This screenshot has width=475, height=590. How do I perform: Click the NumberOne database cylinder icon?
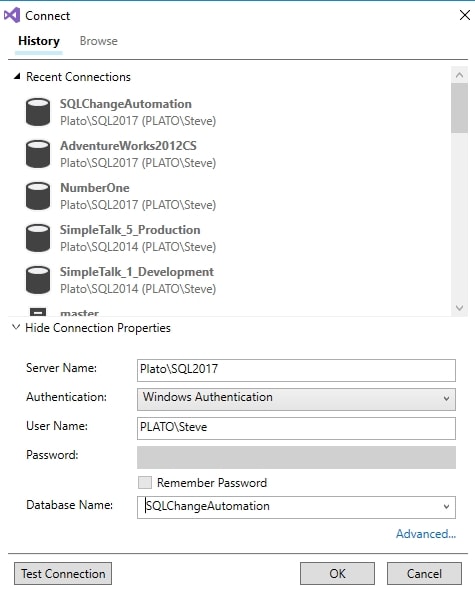pyautogui.click(x=38, y=196)
